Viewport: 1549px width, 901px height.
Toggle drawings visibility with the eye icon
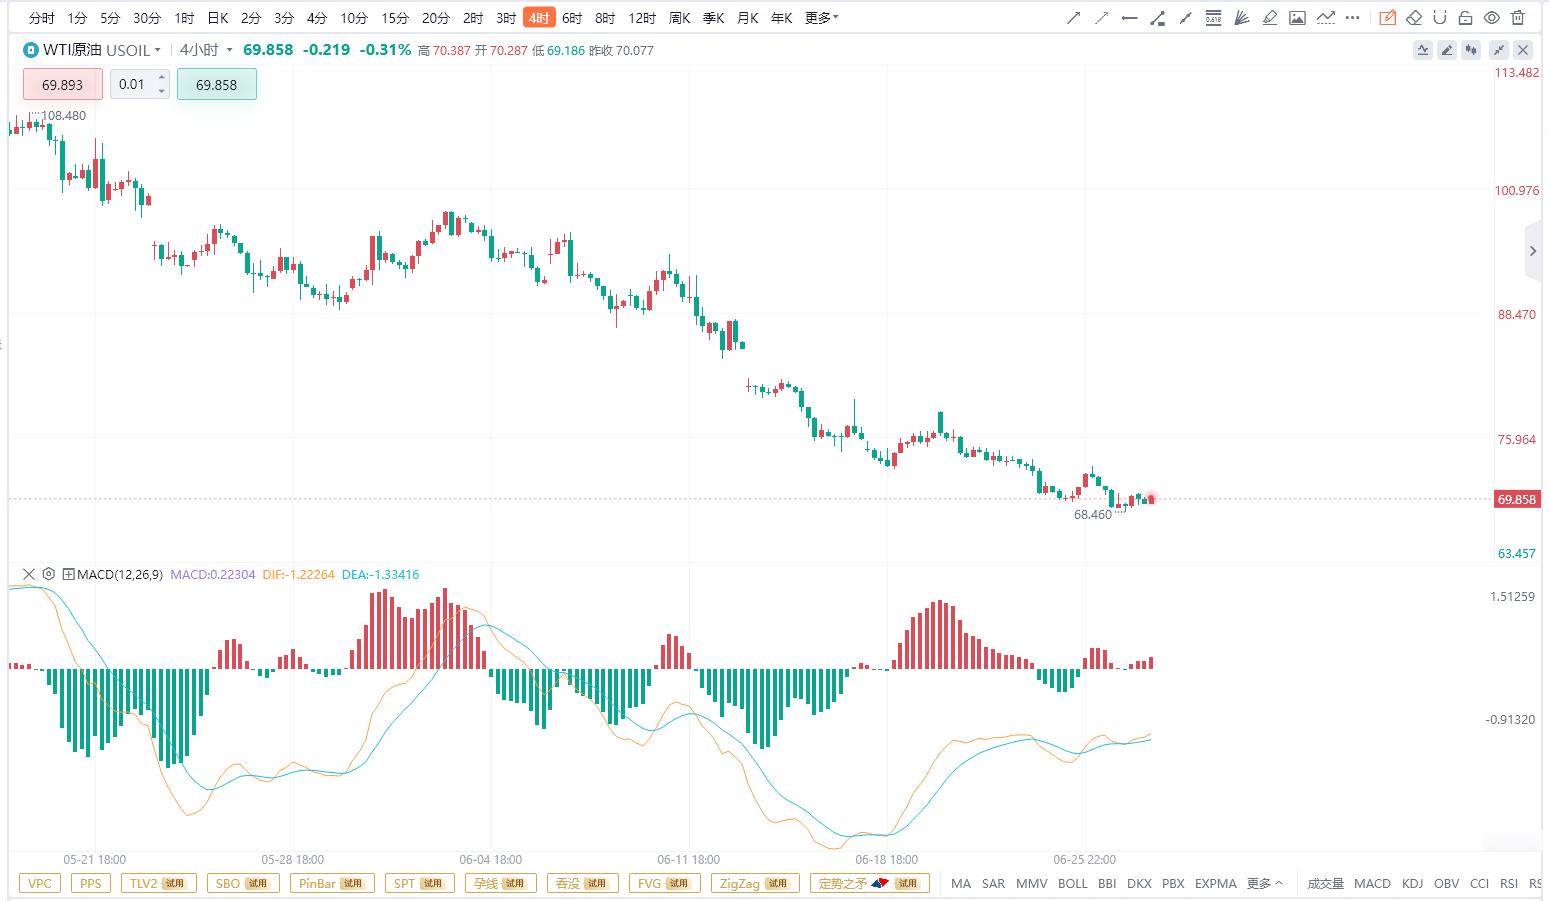(x=1491, y=18)
